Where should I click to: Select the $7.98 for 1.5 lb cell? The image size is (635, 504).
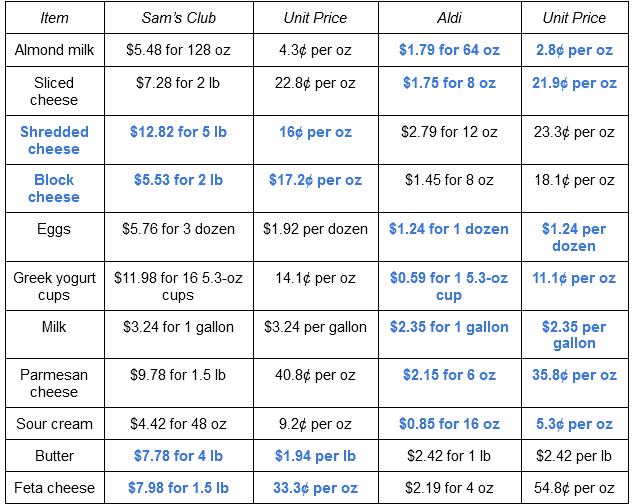[178, 488]
